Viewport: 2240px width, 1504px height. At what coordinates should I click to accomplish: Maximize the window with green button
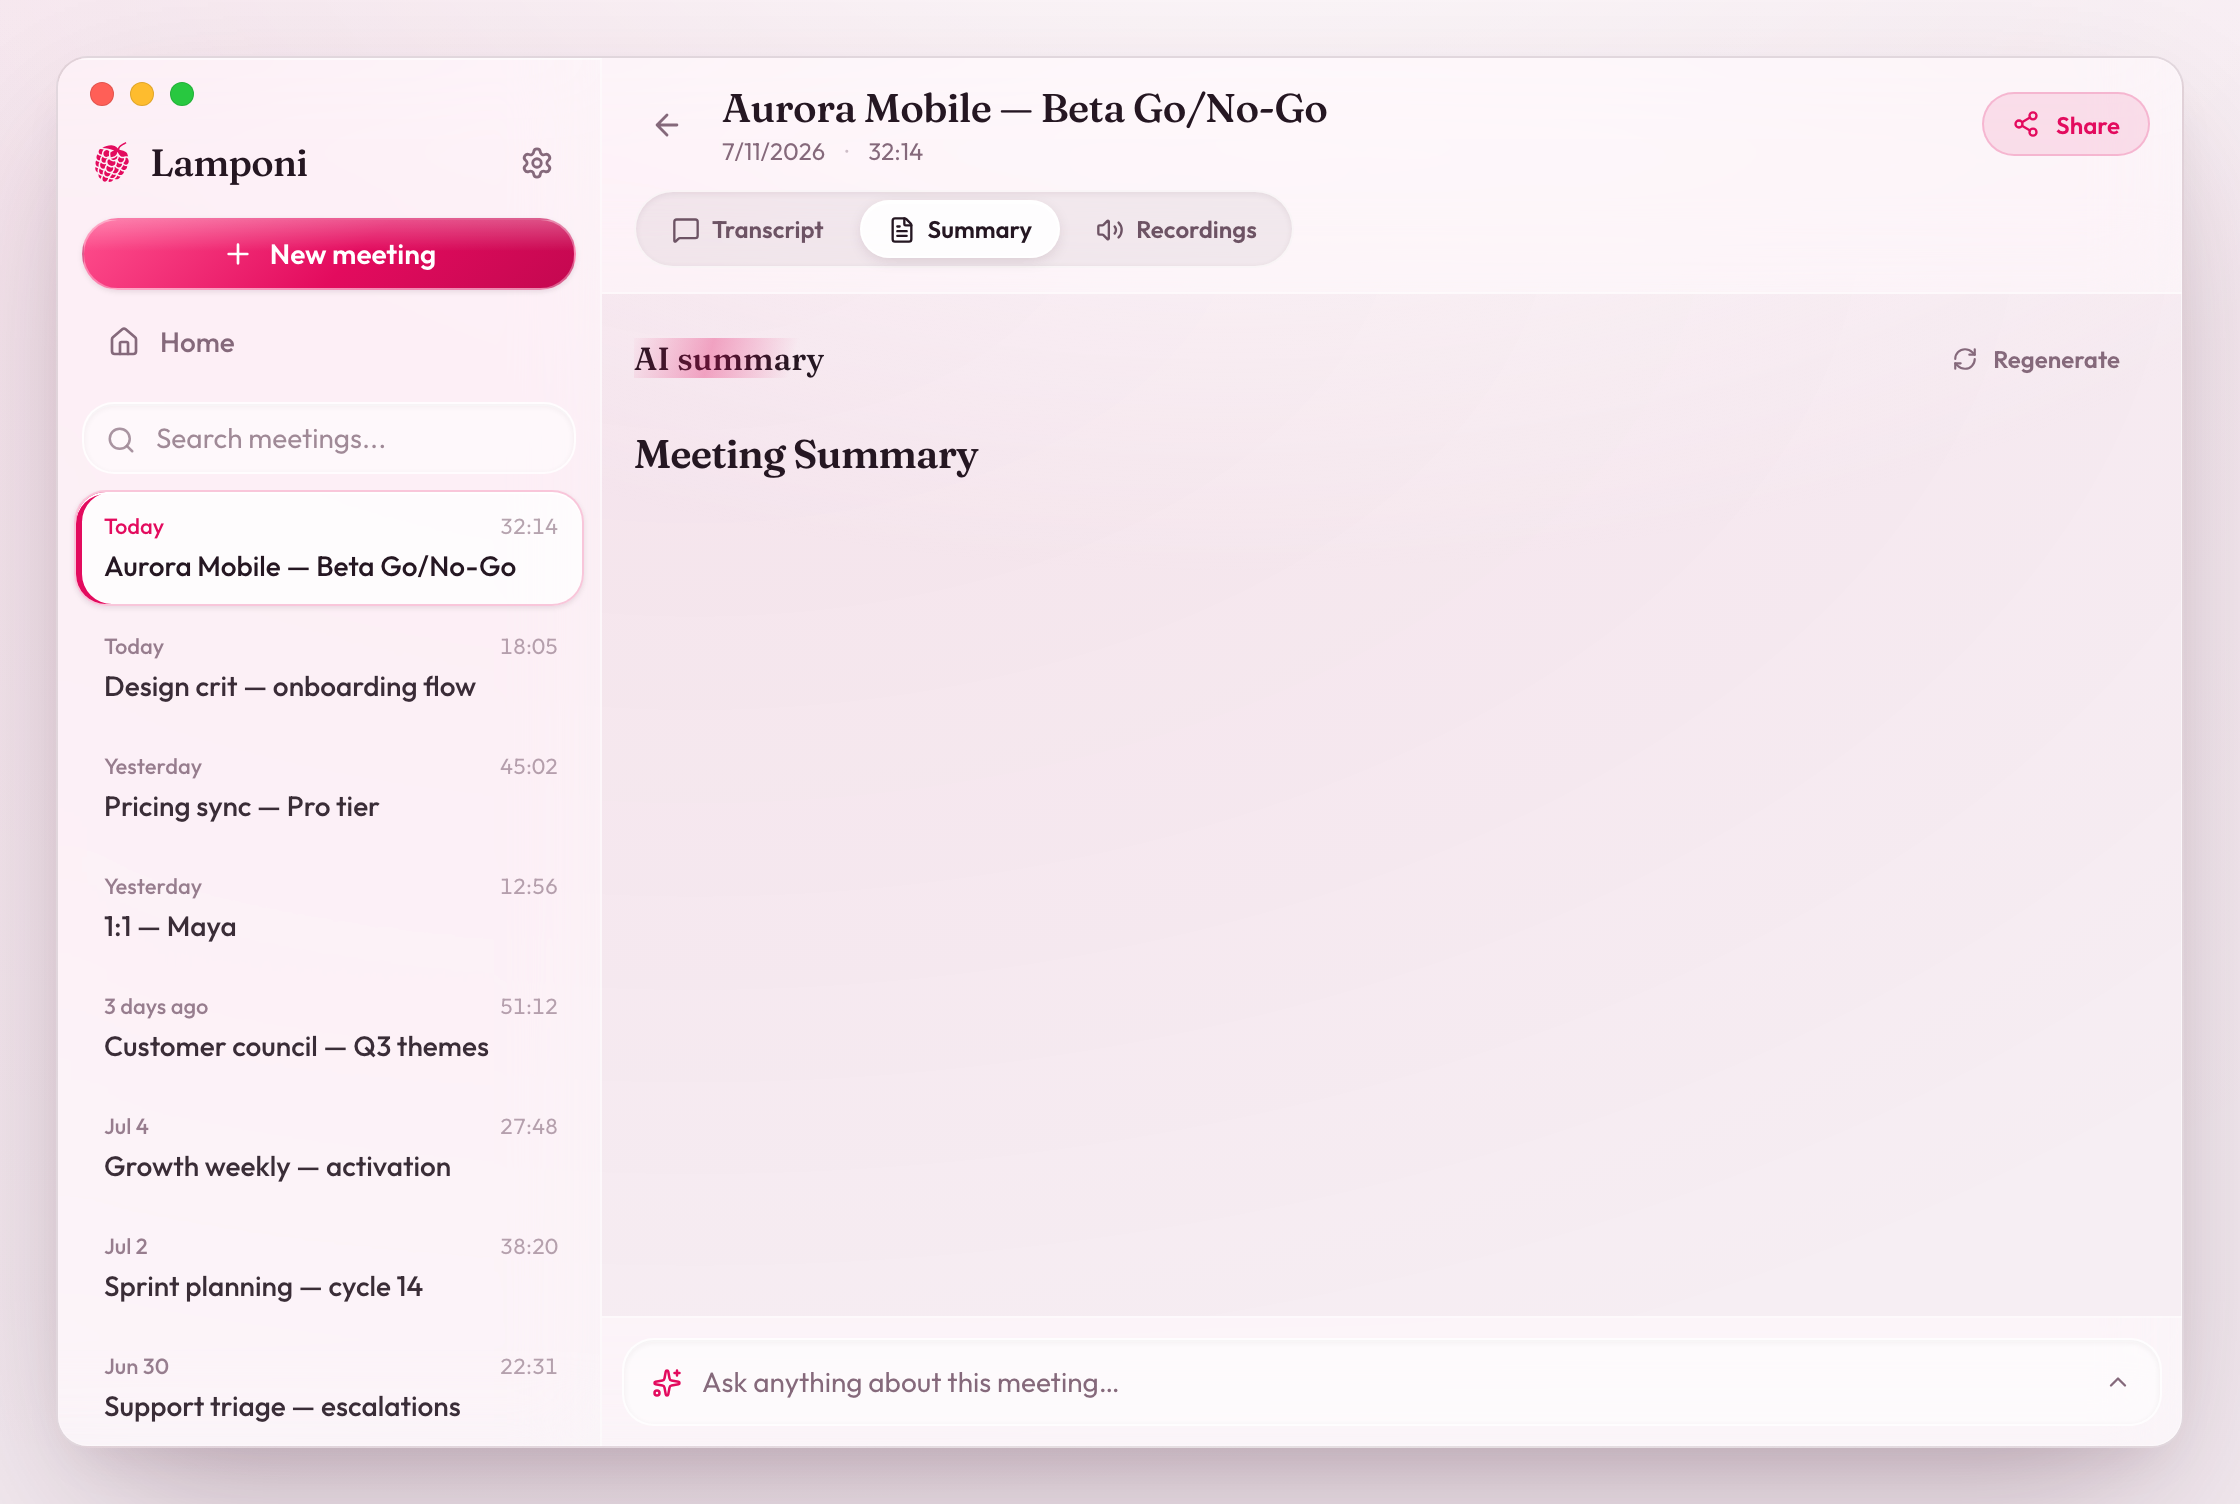coord(182,94)
